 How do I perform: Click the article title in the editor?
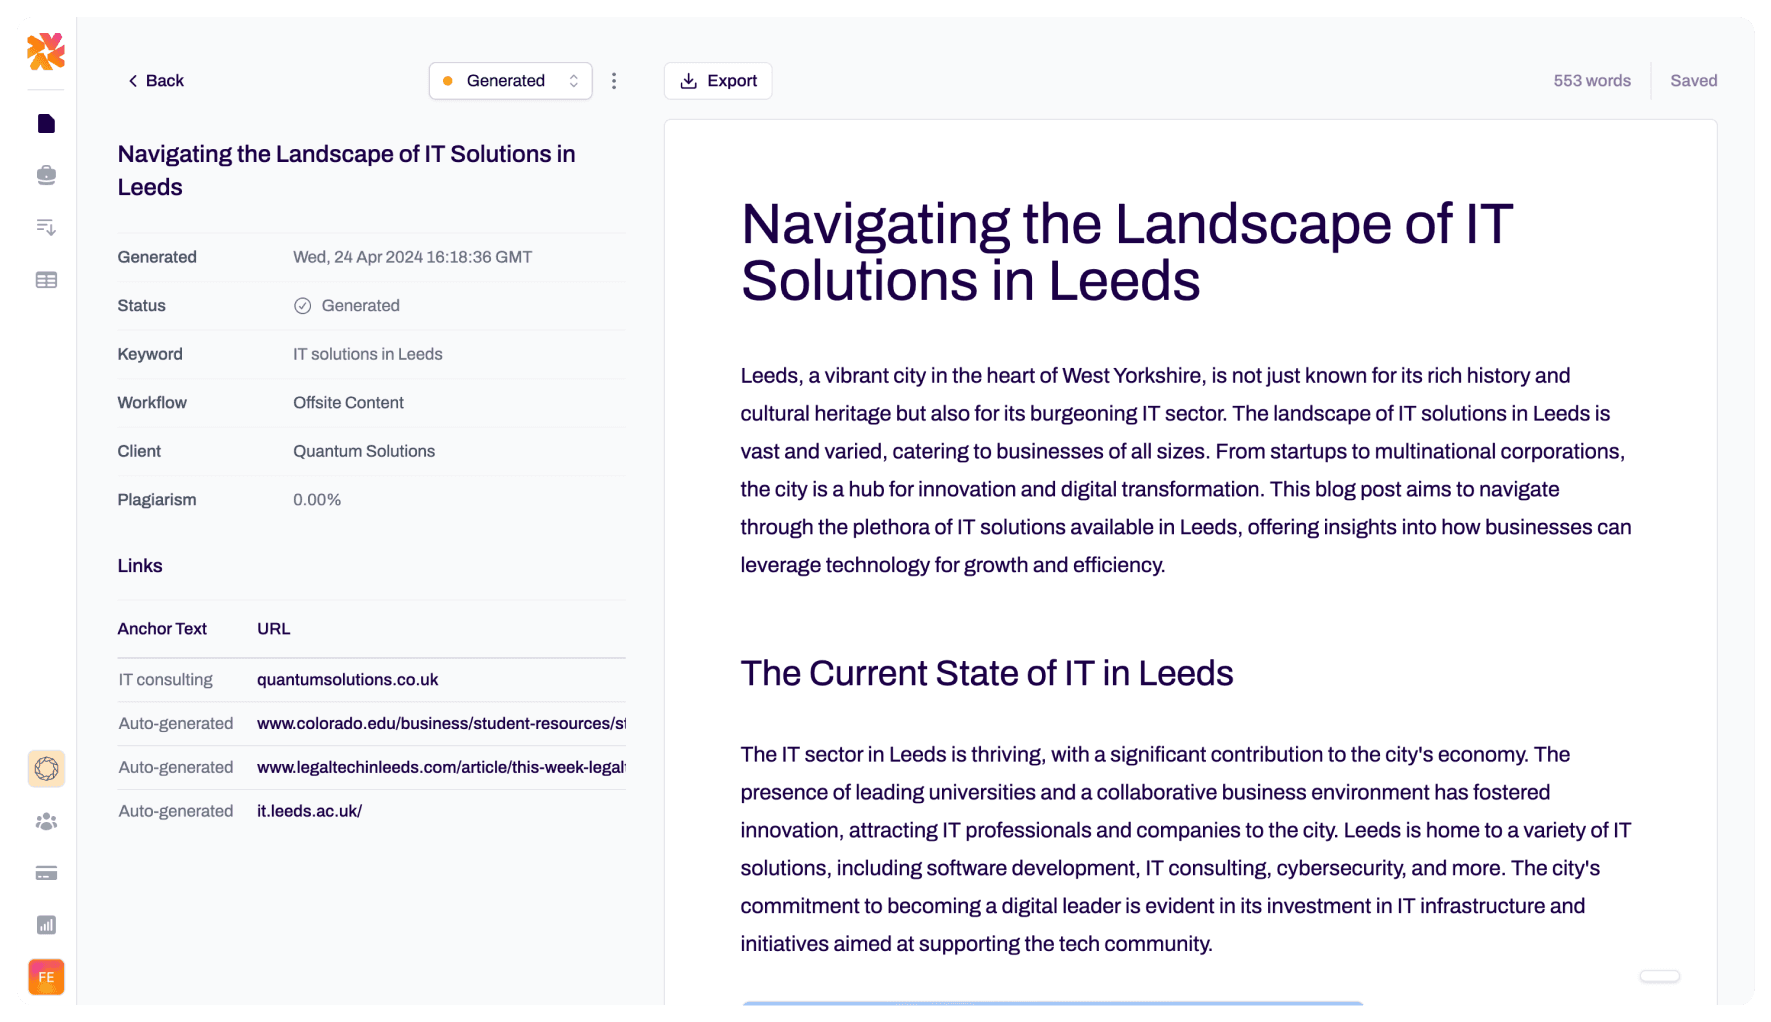click(1126, 252)
